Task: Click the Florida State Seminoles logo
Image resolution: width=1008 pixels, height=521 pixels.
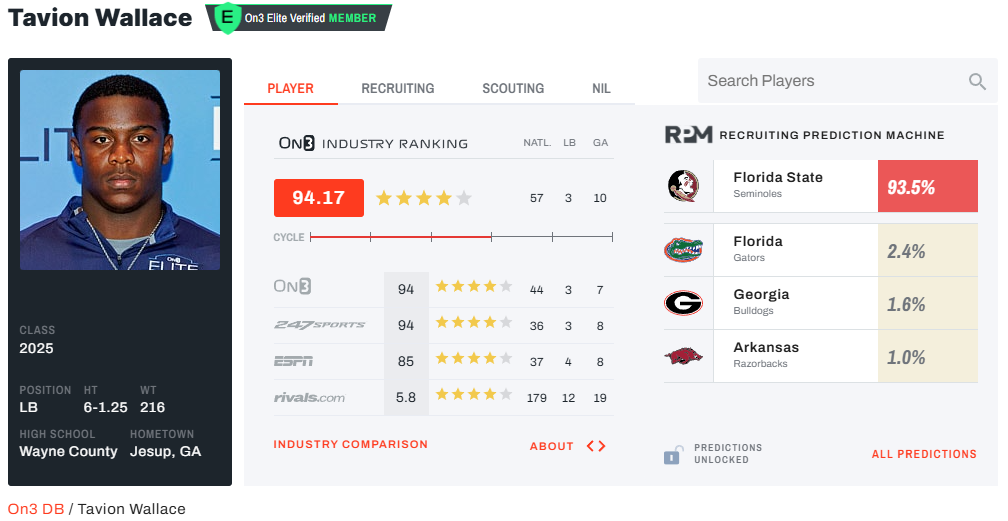Action: (683, 186)
